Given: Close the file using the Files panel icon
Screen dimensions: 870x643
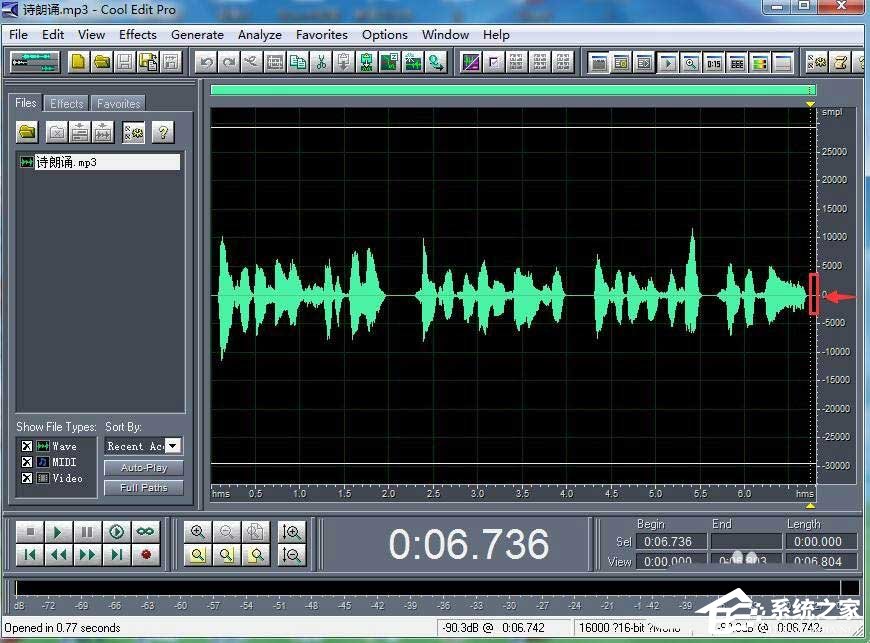Looking at the screenshot, I should [57, 132].
